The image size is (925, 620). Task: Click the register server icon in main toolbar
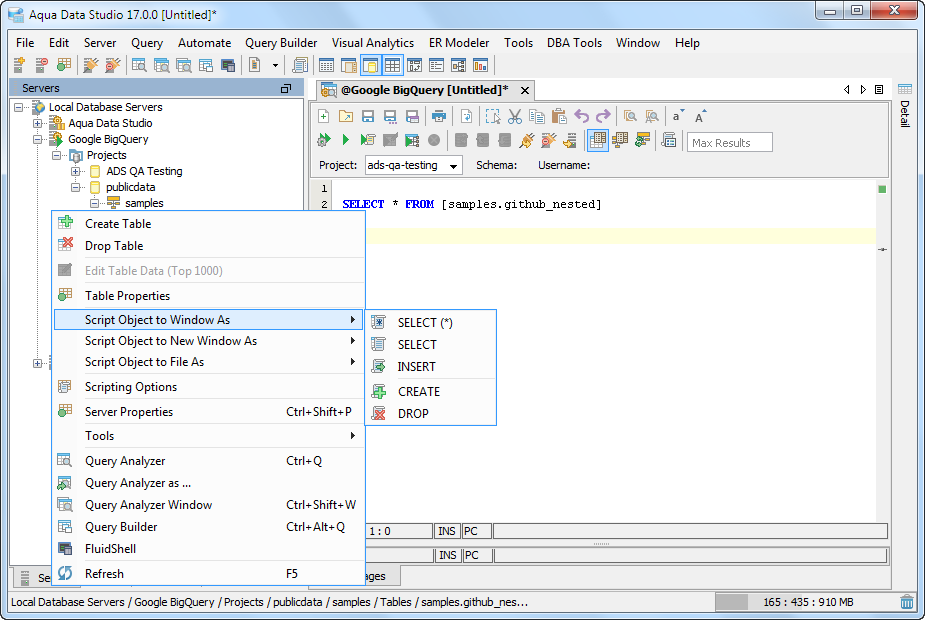(x=19, y=65)
